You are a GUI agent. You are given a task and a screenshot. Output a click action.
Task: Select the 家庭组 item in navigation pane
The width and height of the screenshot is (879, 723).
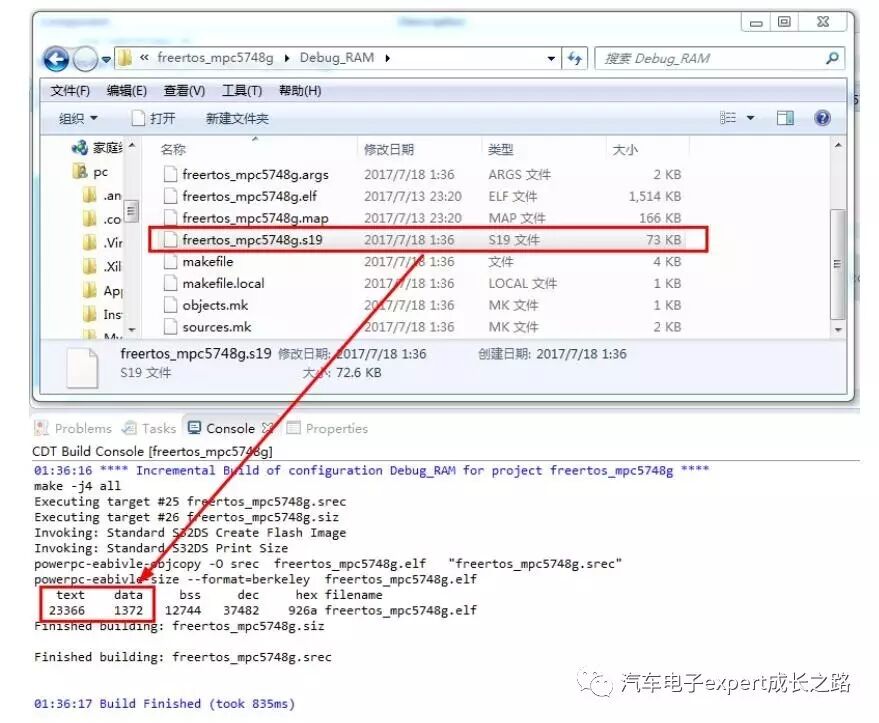coord(97,147)
